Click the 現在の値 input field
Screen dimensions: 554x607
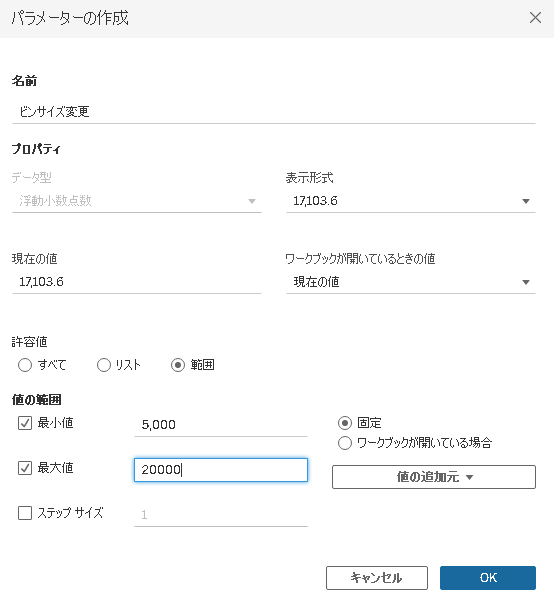click(137, 282)
